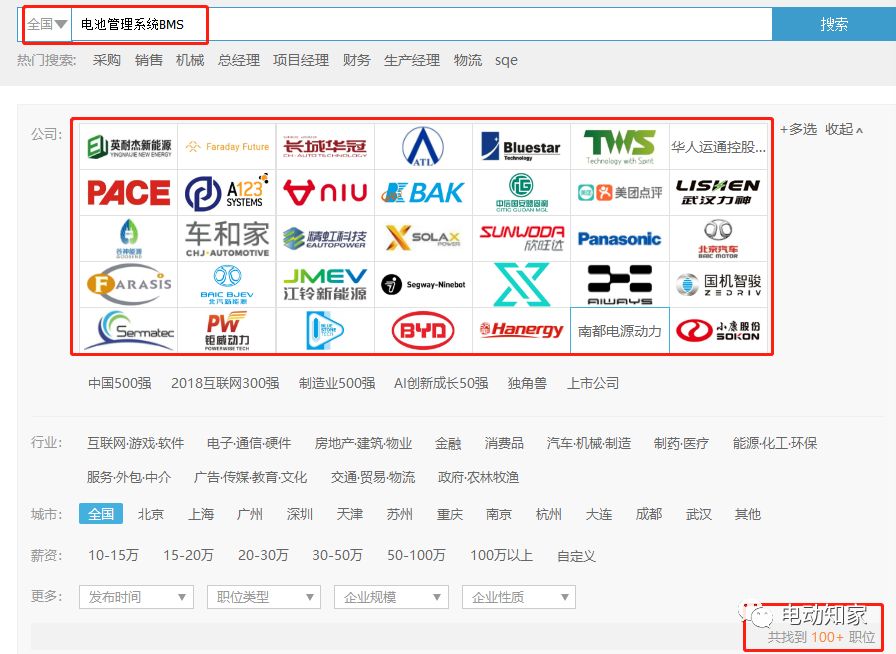Select the Faraday Future company logo
This screenshot has height=654, width=896.
point(227,146)
